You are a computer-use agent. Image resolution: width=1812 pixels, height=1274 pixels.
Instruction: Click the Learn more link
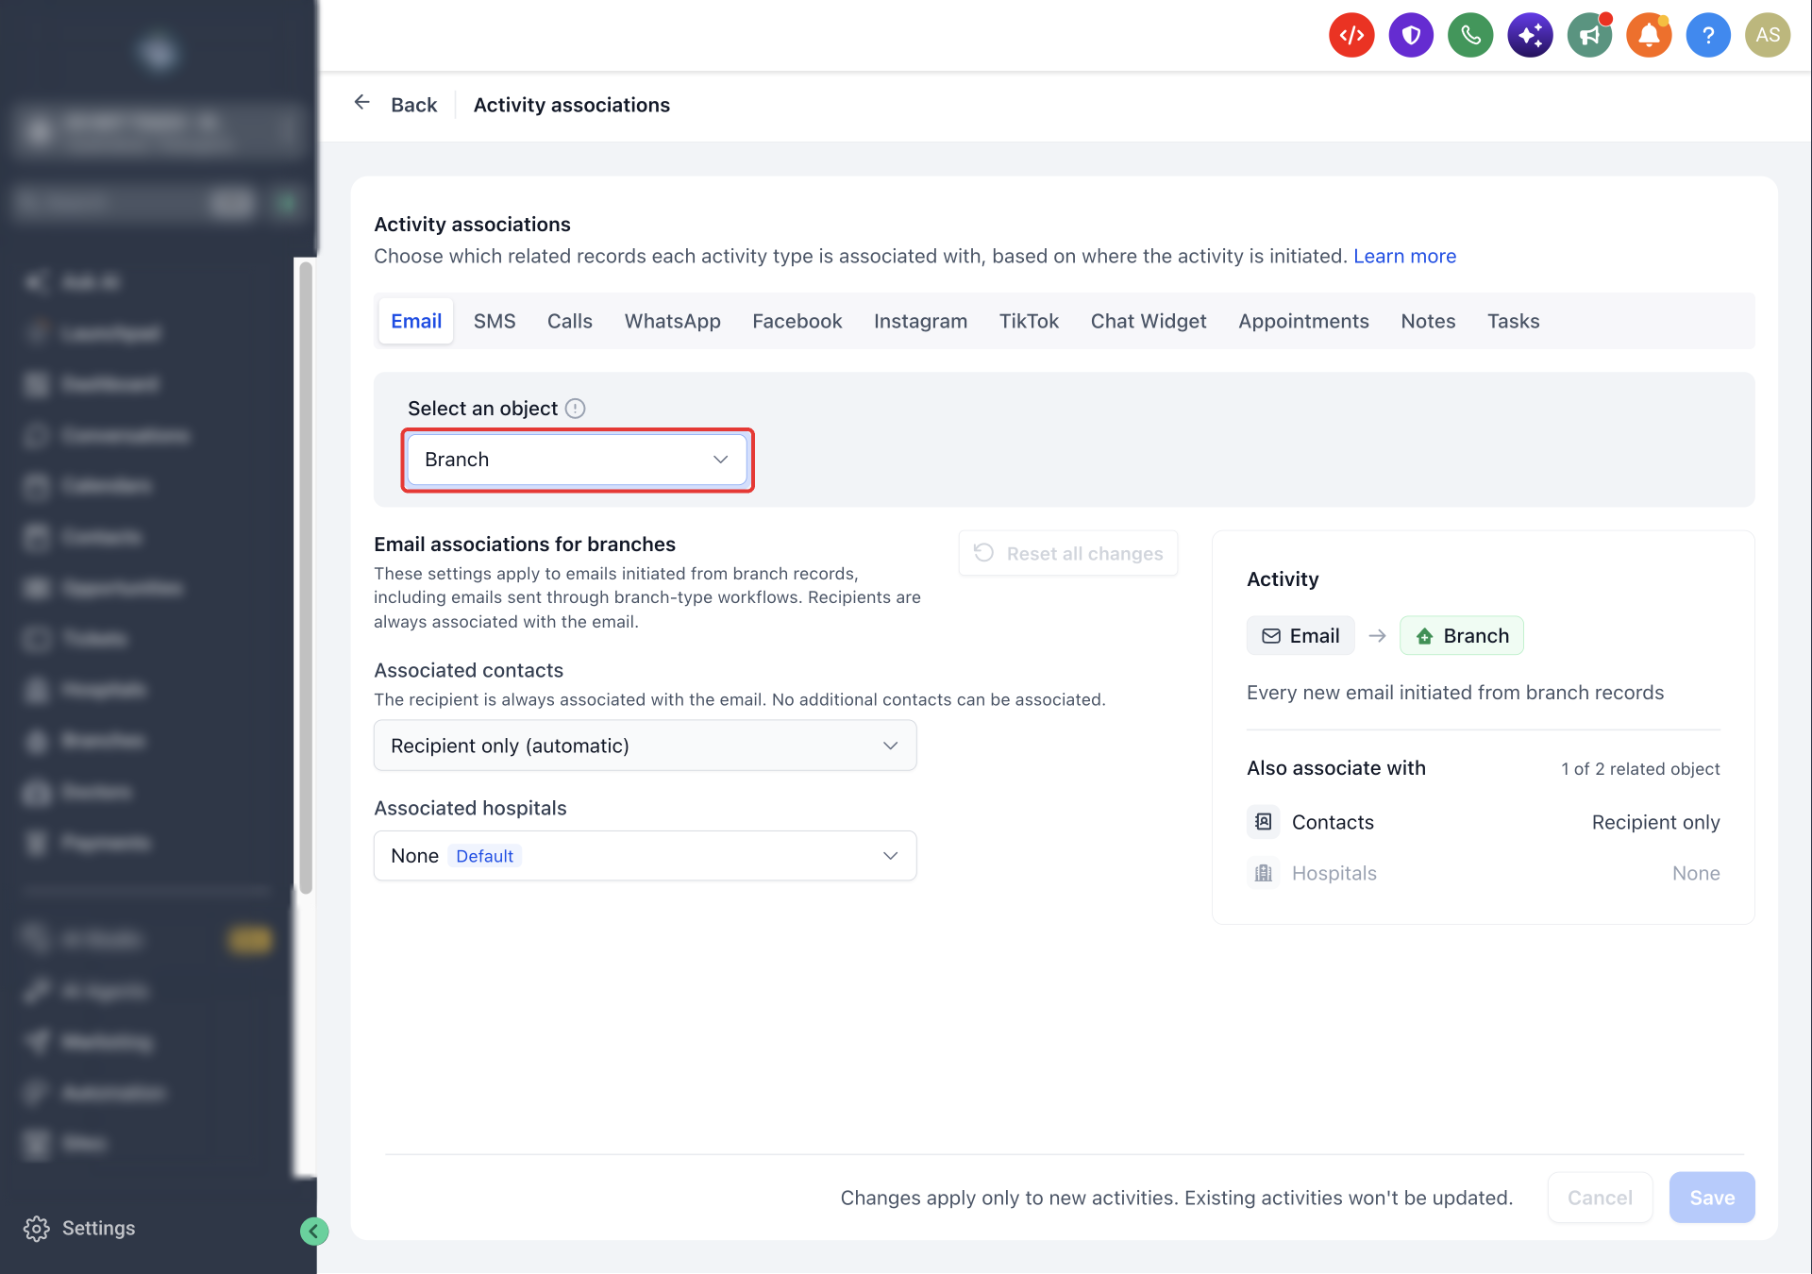[1404, 256]
